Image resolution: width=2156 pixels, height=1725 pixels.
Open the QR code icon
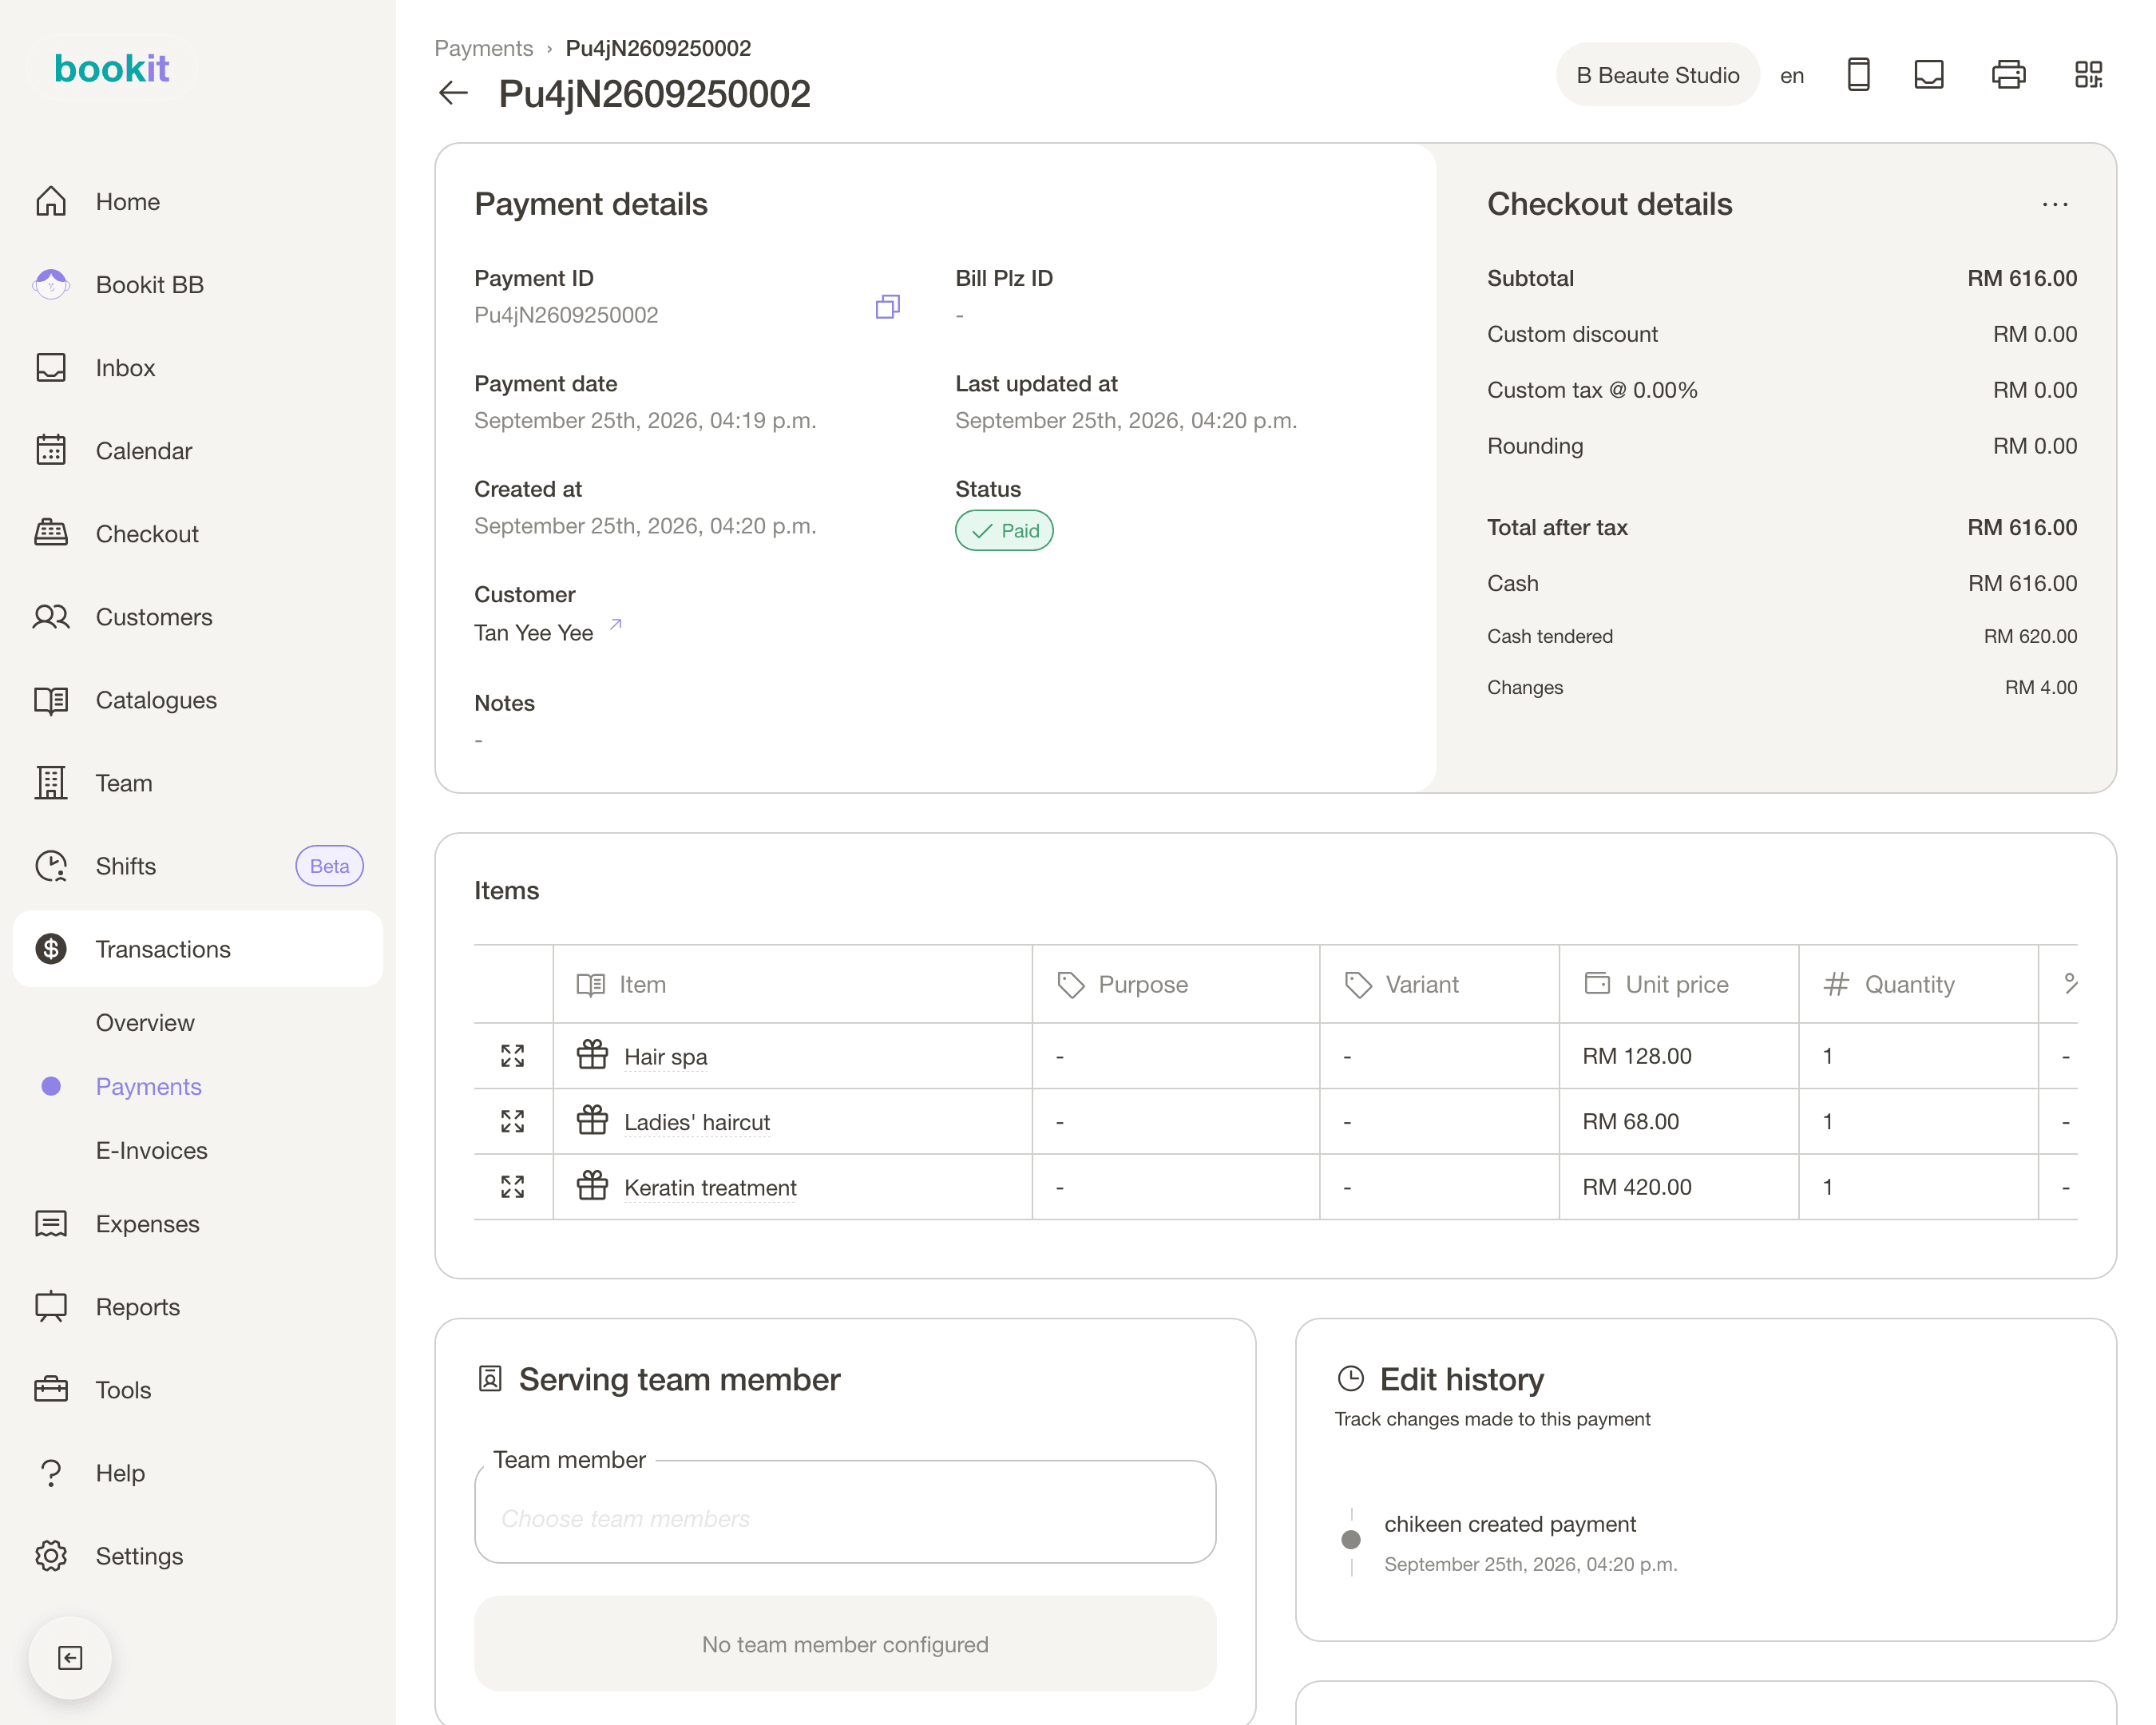2088,75
